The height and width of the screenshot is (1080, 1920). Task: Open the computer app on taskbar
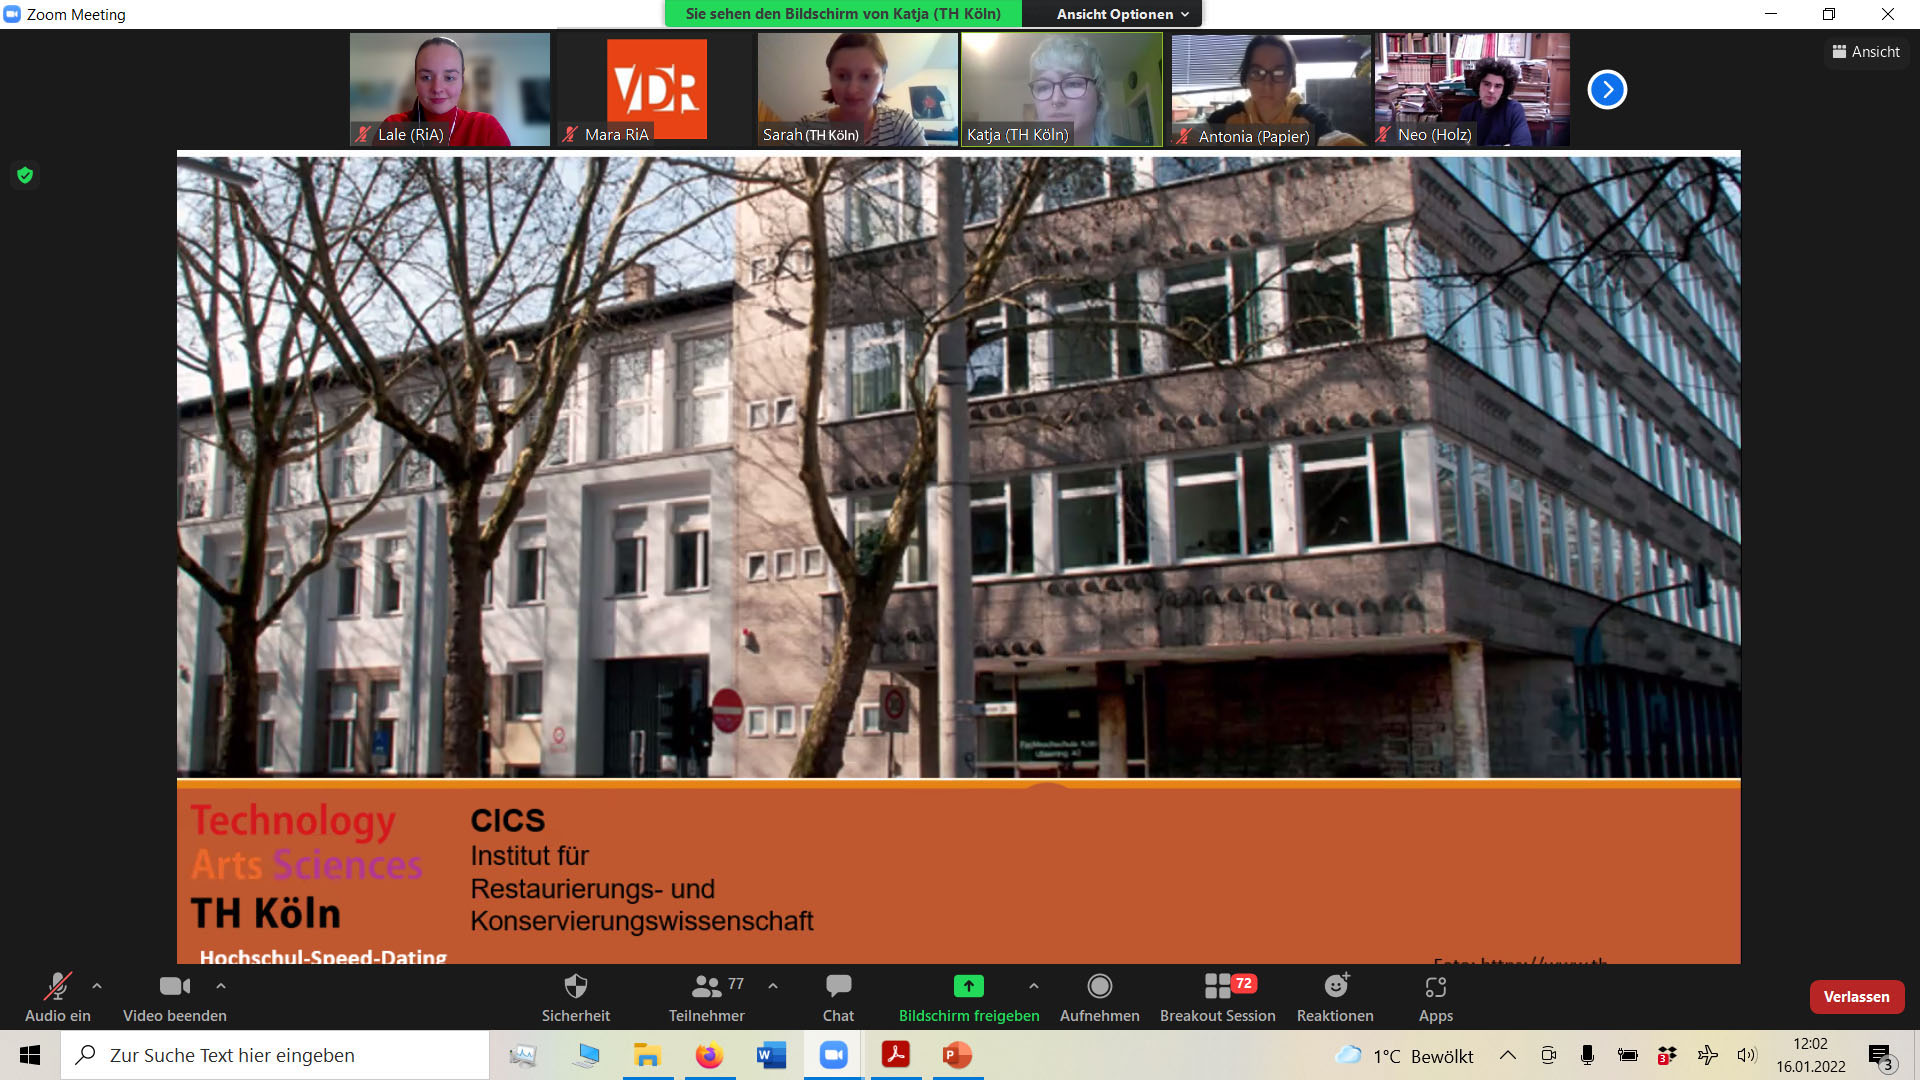pos(585,1055)
